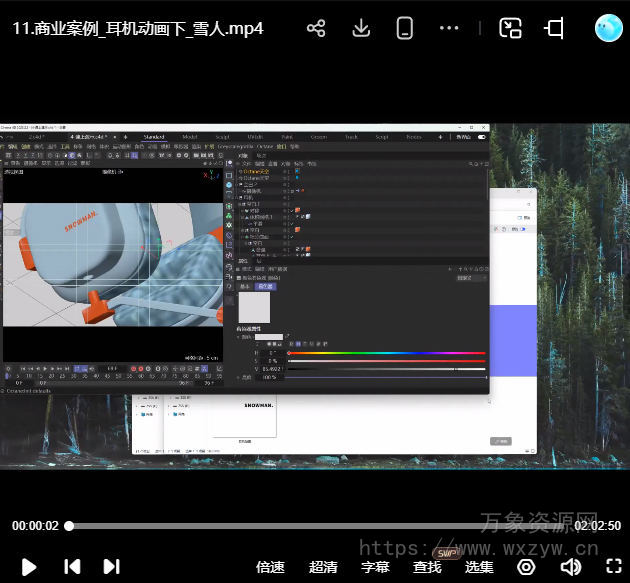The height and width of the screenshot is (583, 630).
Task: Mute the video using the speaker icon
Action: 570,567
